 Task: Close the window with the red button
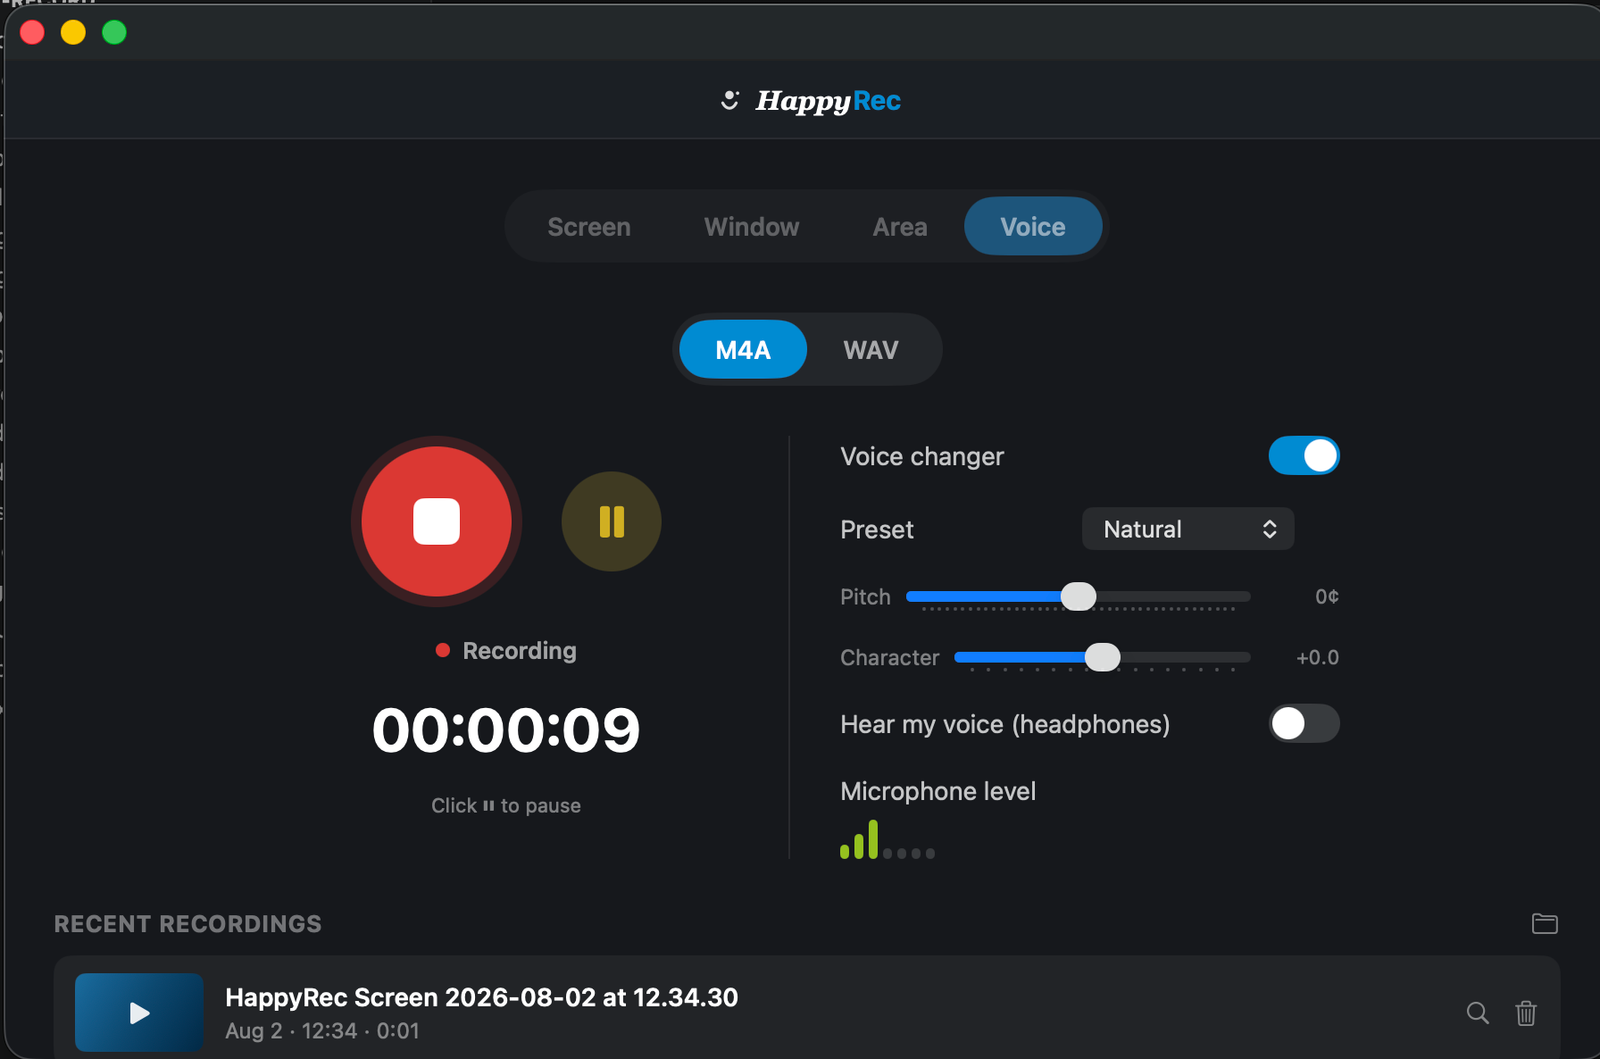point(32,32)
